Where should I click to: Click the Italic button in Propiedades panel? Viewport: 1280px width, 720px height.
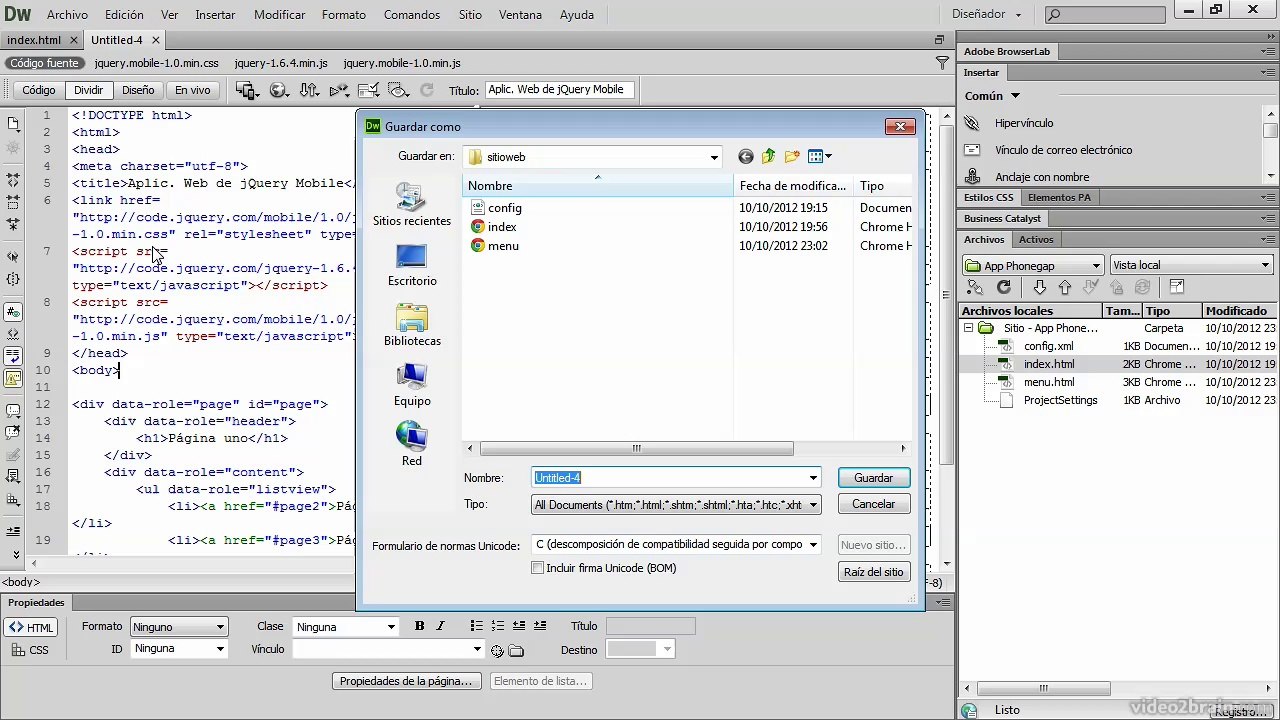[x=440, y=626]
